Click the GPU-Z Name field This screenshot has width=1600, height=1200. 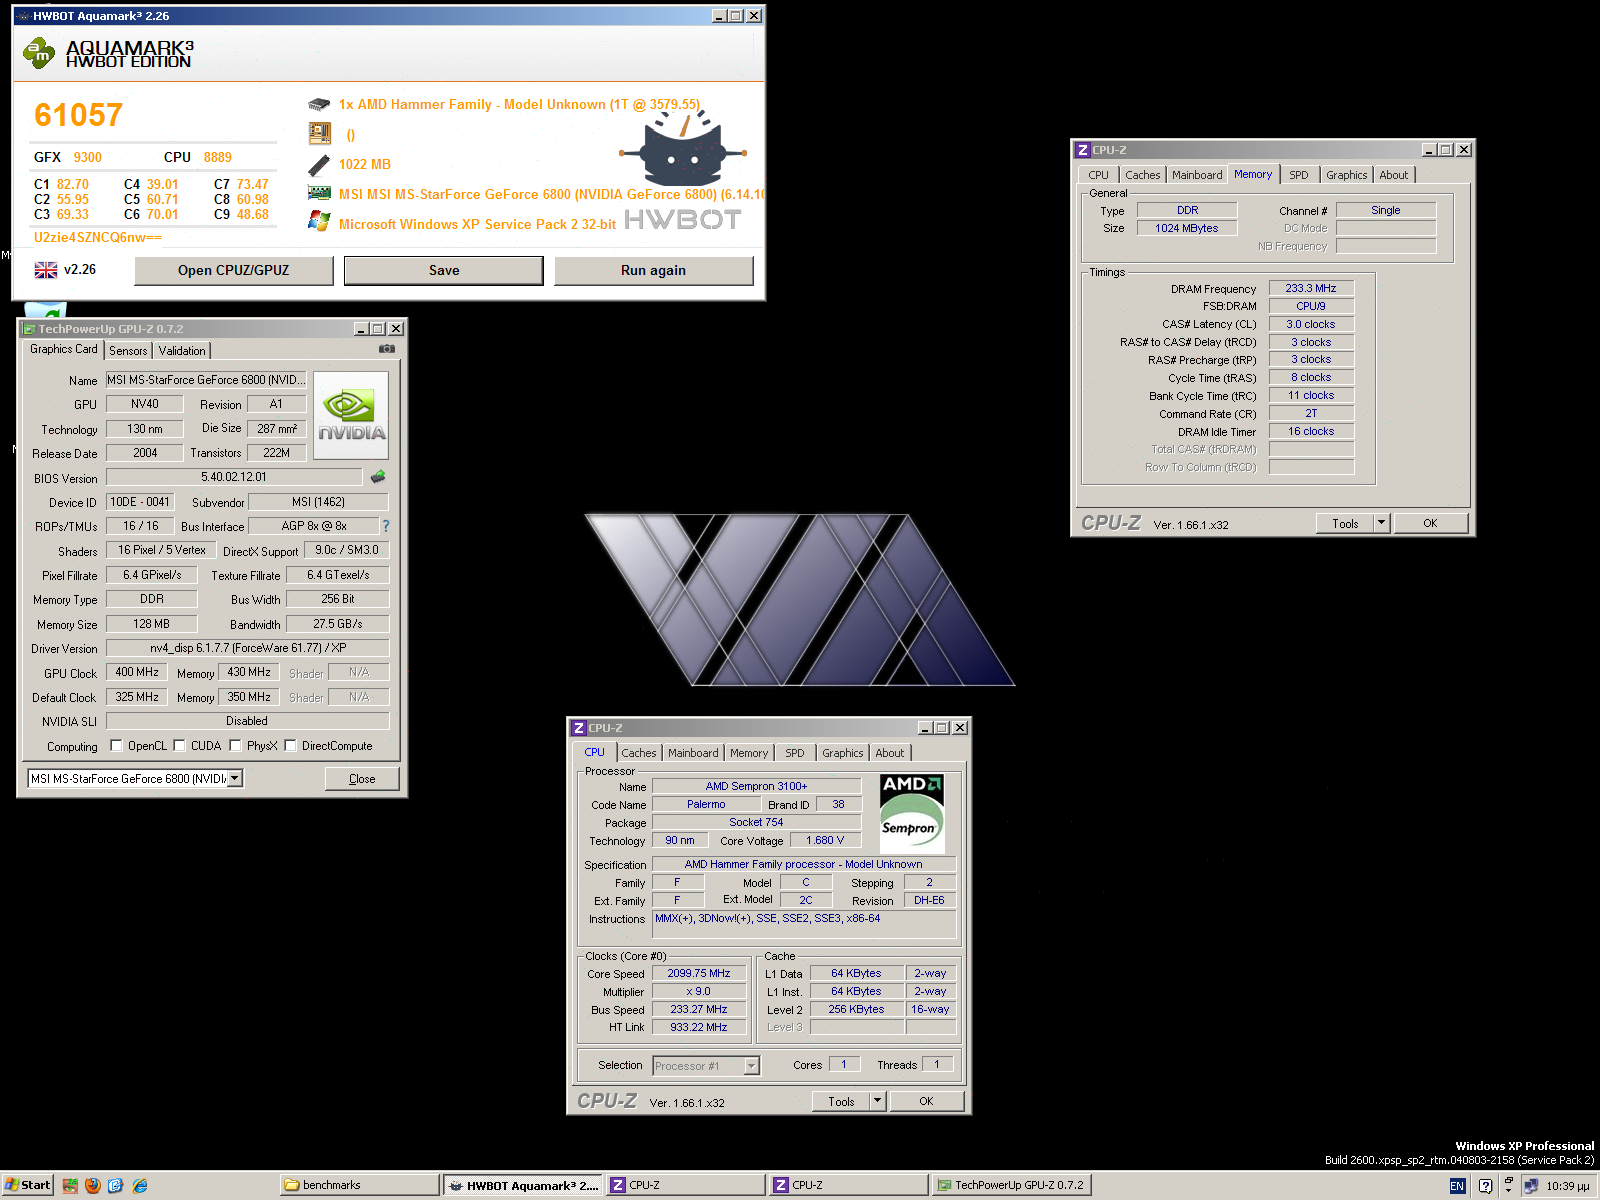point(207,380)
